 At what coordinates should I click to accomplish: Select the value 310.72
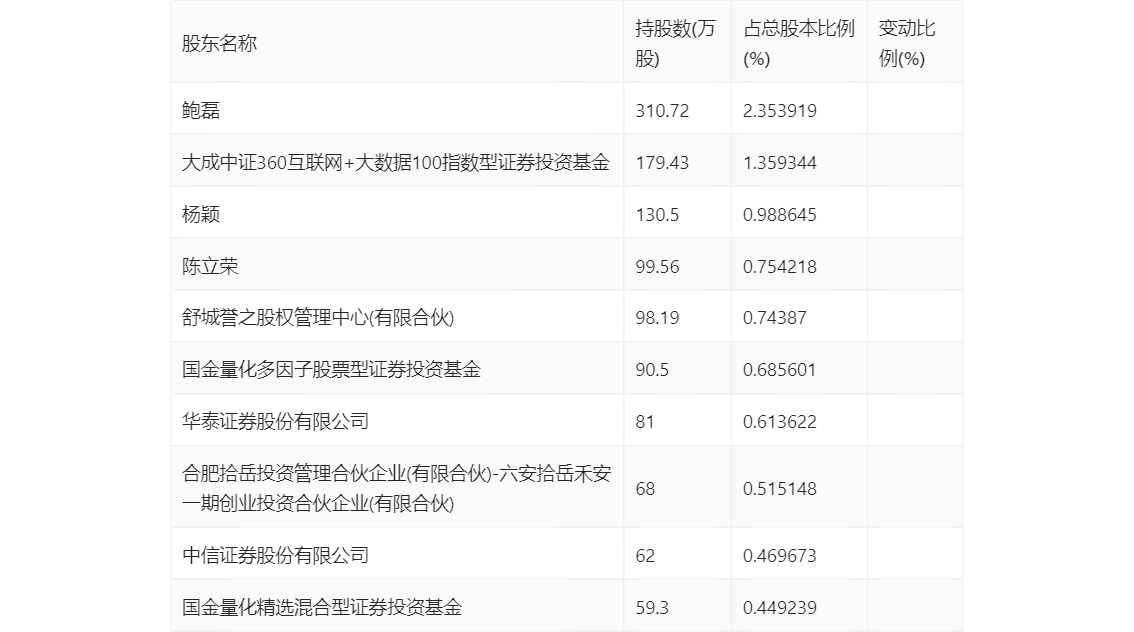tap(662, 111)
